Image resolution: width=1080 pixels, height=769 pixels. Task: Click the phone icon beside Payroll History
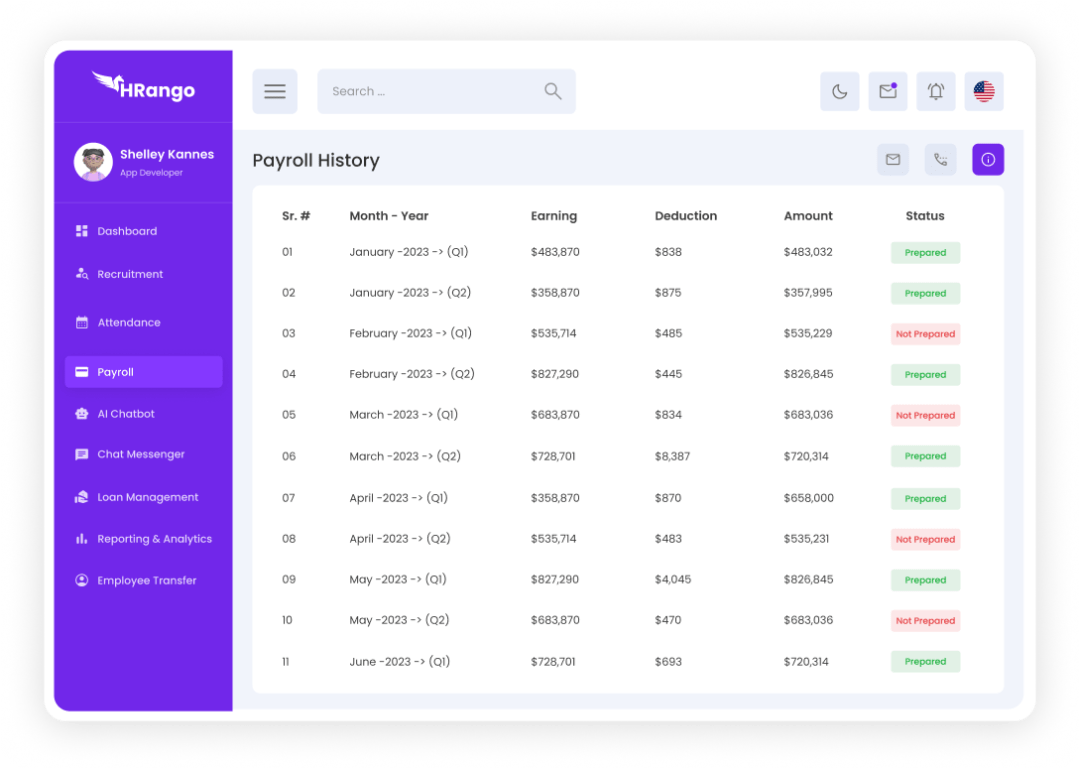click(940, 160)
